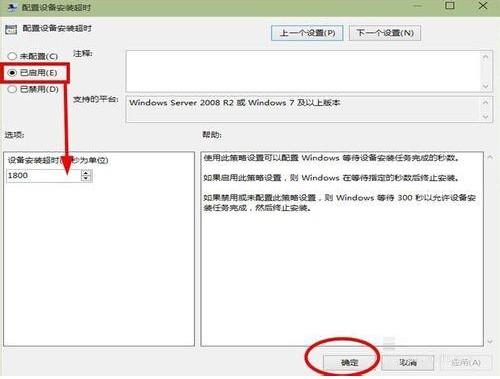Decrease timeout with spinner down arrow
This screenshot has width=500, height=379.
(x=86, y=178)
